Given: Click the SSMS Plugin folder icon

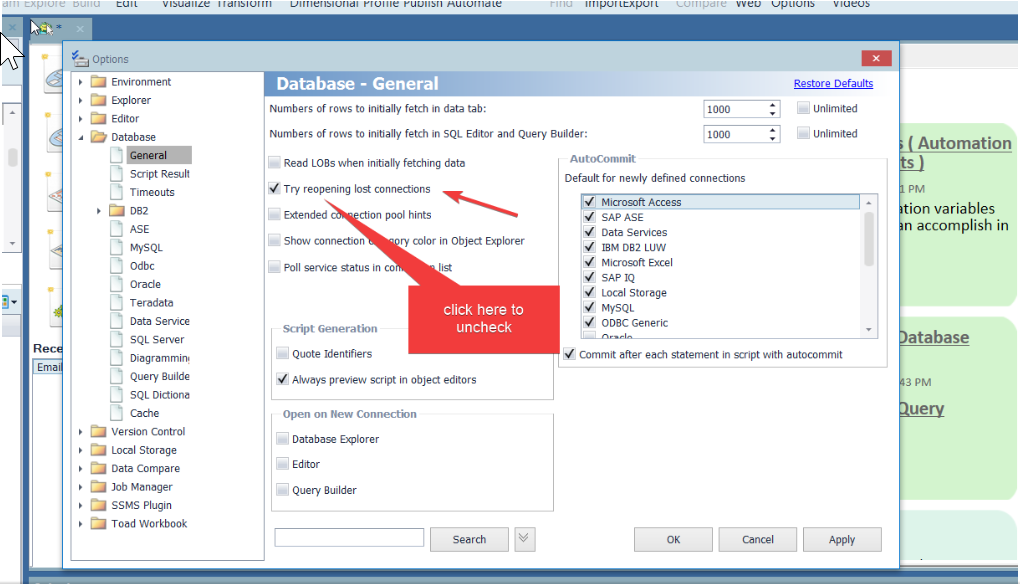Looking at the screenshot, I should click(98, 505).
